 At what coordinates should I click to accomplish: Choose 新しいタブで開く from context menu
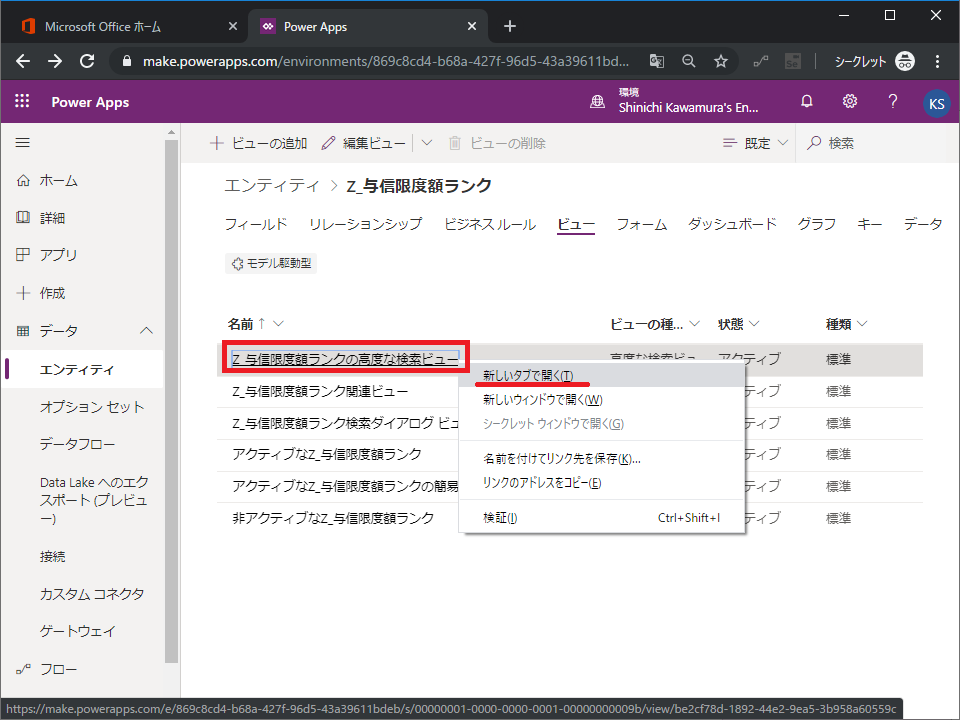(x=527, y=375)
